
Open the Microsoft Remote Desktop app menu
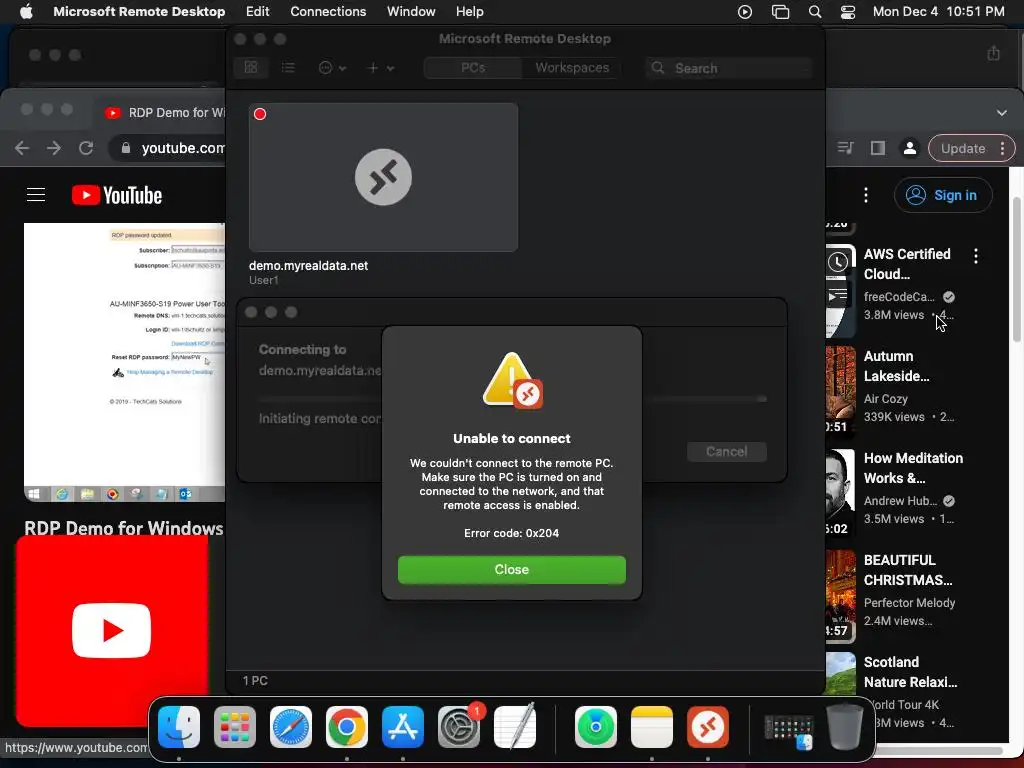(x=139, y=12)
